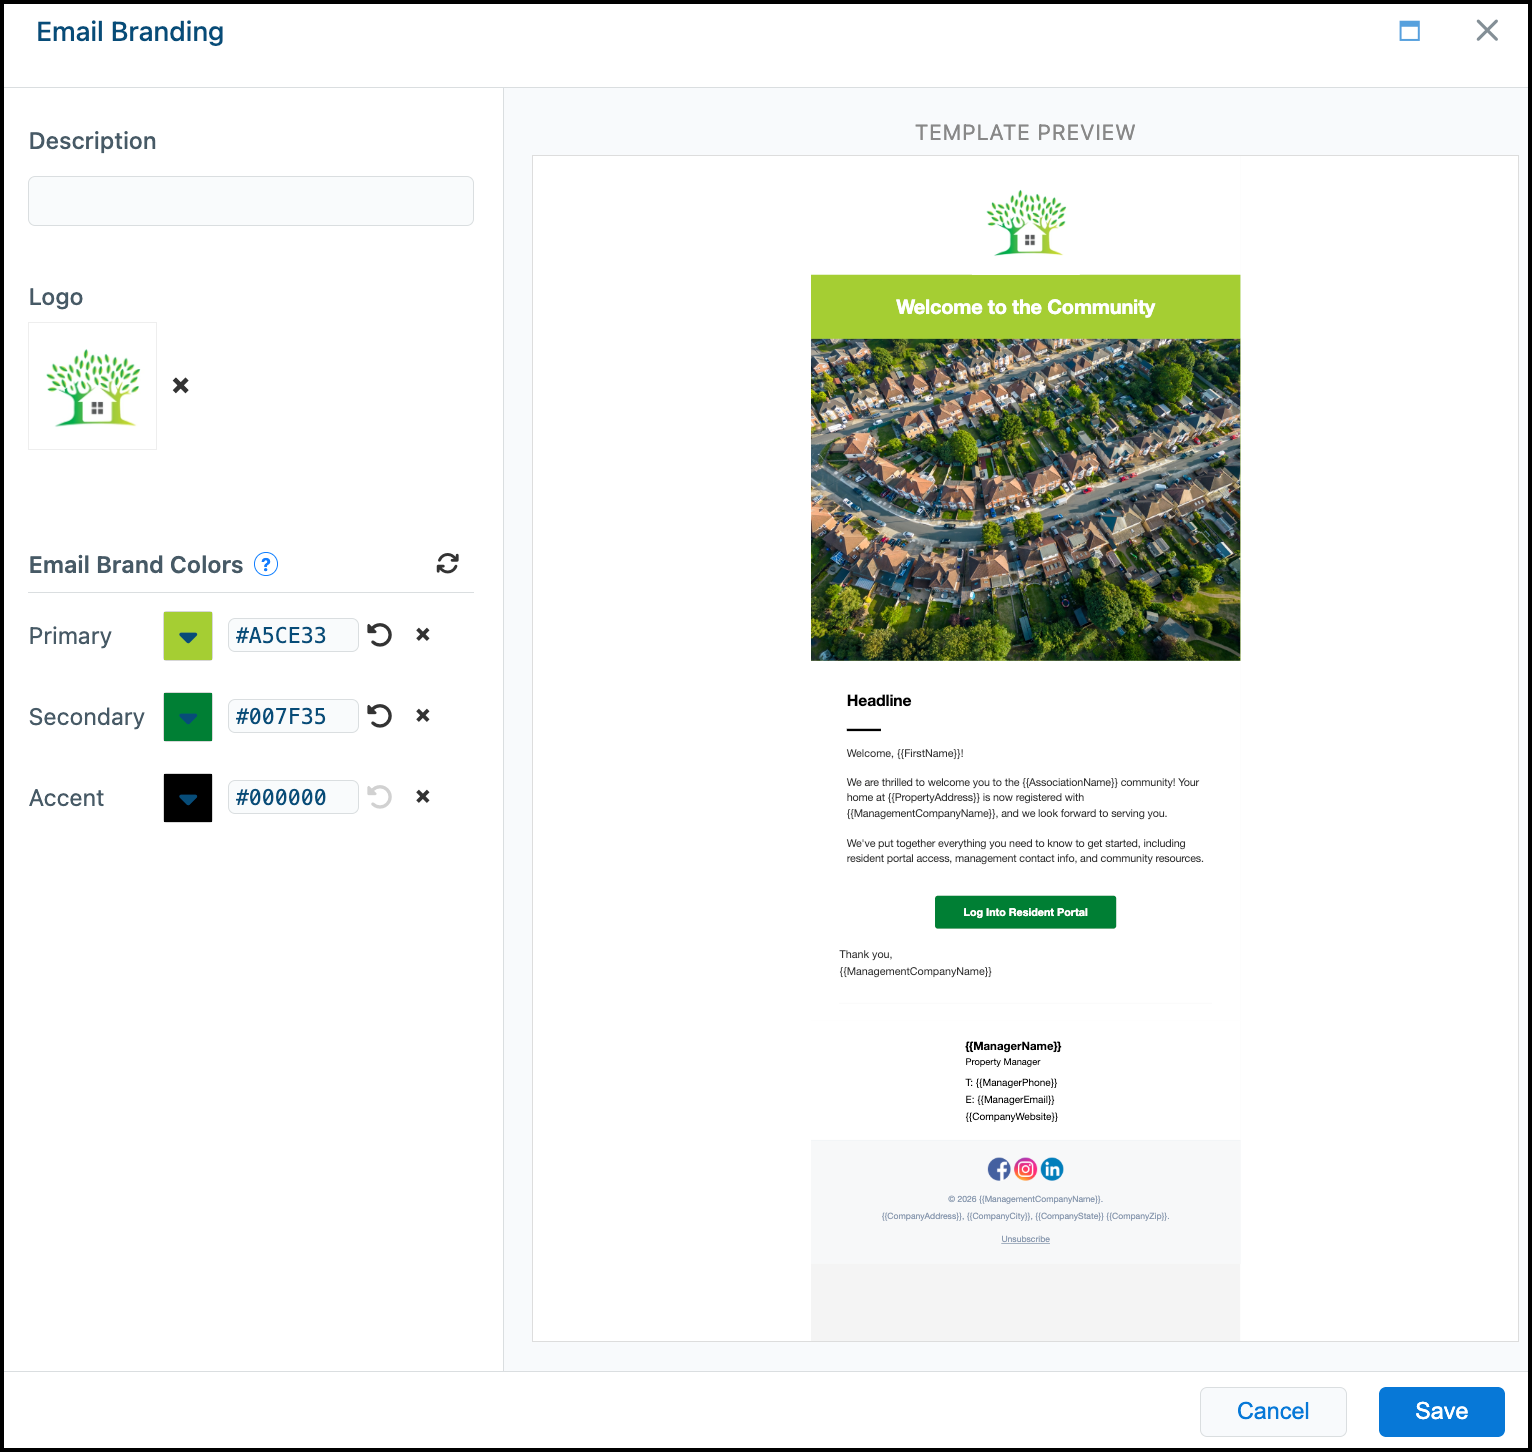Click the aerial neighborhood photo in preview
1532x1452 pixels.
tap(1025, 500)
